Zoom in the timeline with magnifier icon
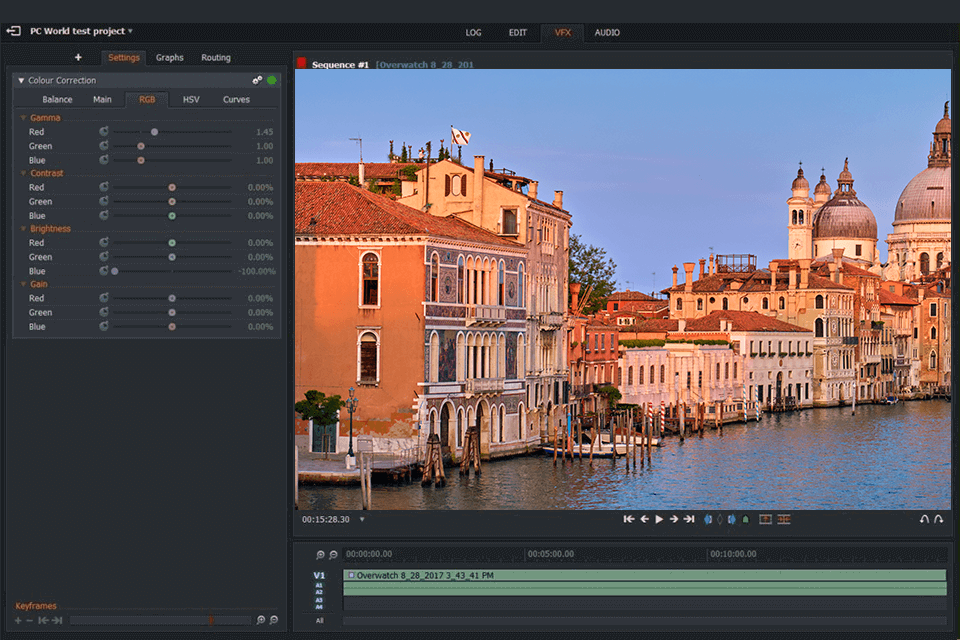Image resolution: width=960 pixels, height=640 pixels. [320, 554]
